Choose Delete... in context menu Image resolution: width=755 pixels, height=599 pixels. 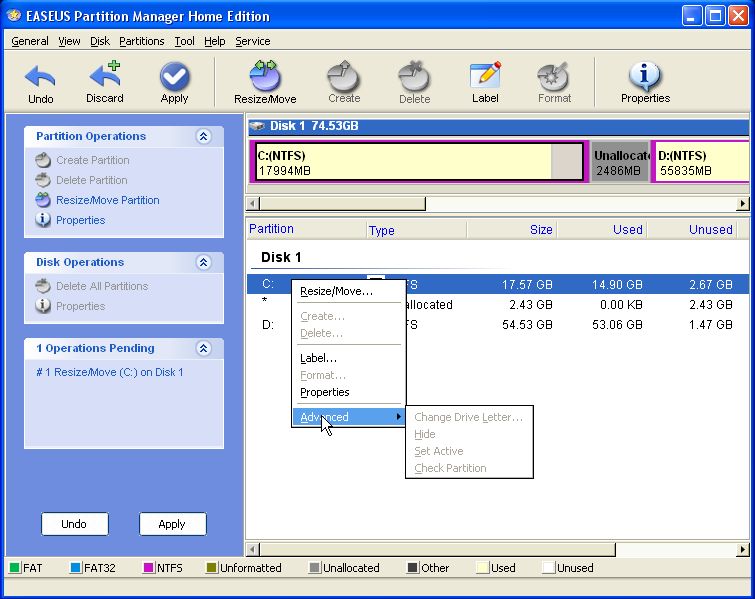point(349,333)
